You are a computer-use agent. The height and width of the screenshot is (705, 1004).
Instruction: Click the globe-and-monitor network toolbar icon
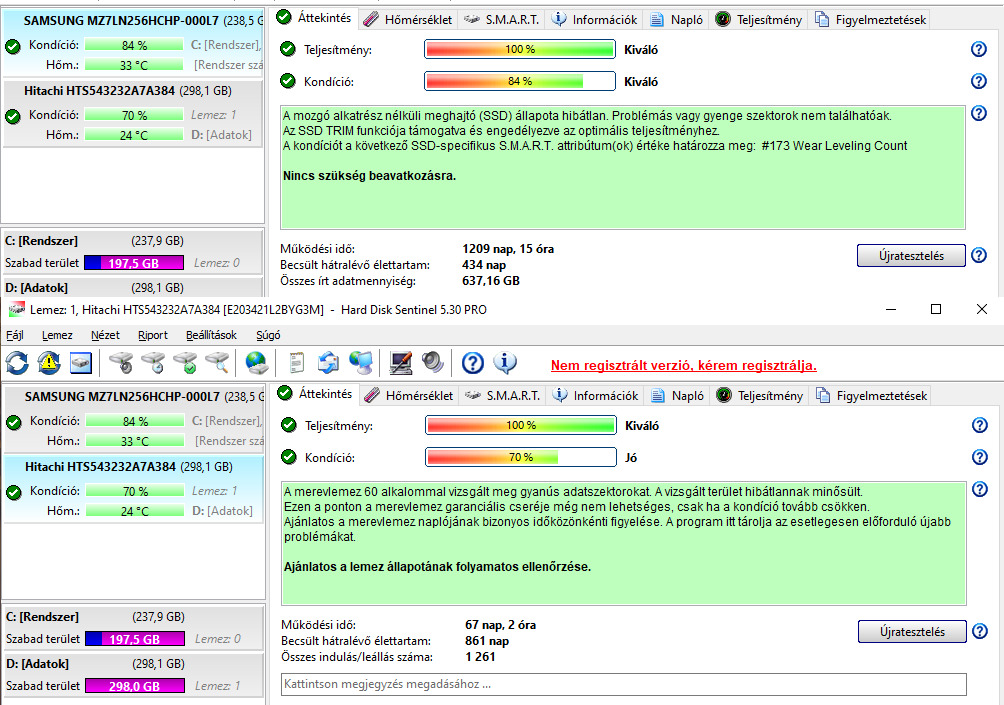click(x=361, y=363)
